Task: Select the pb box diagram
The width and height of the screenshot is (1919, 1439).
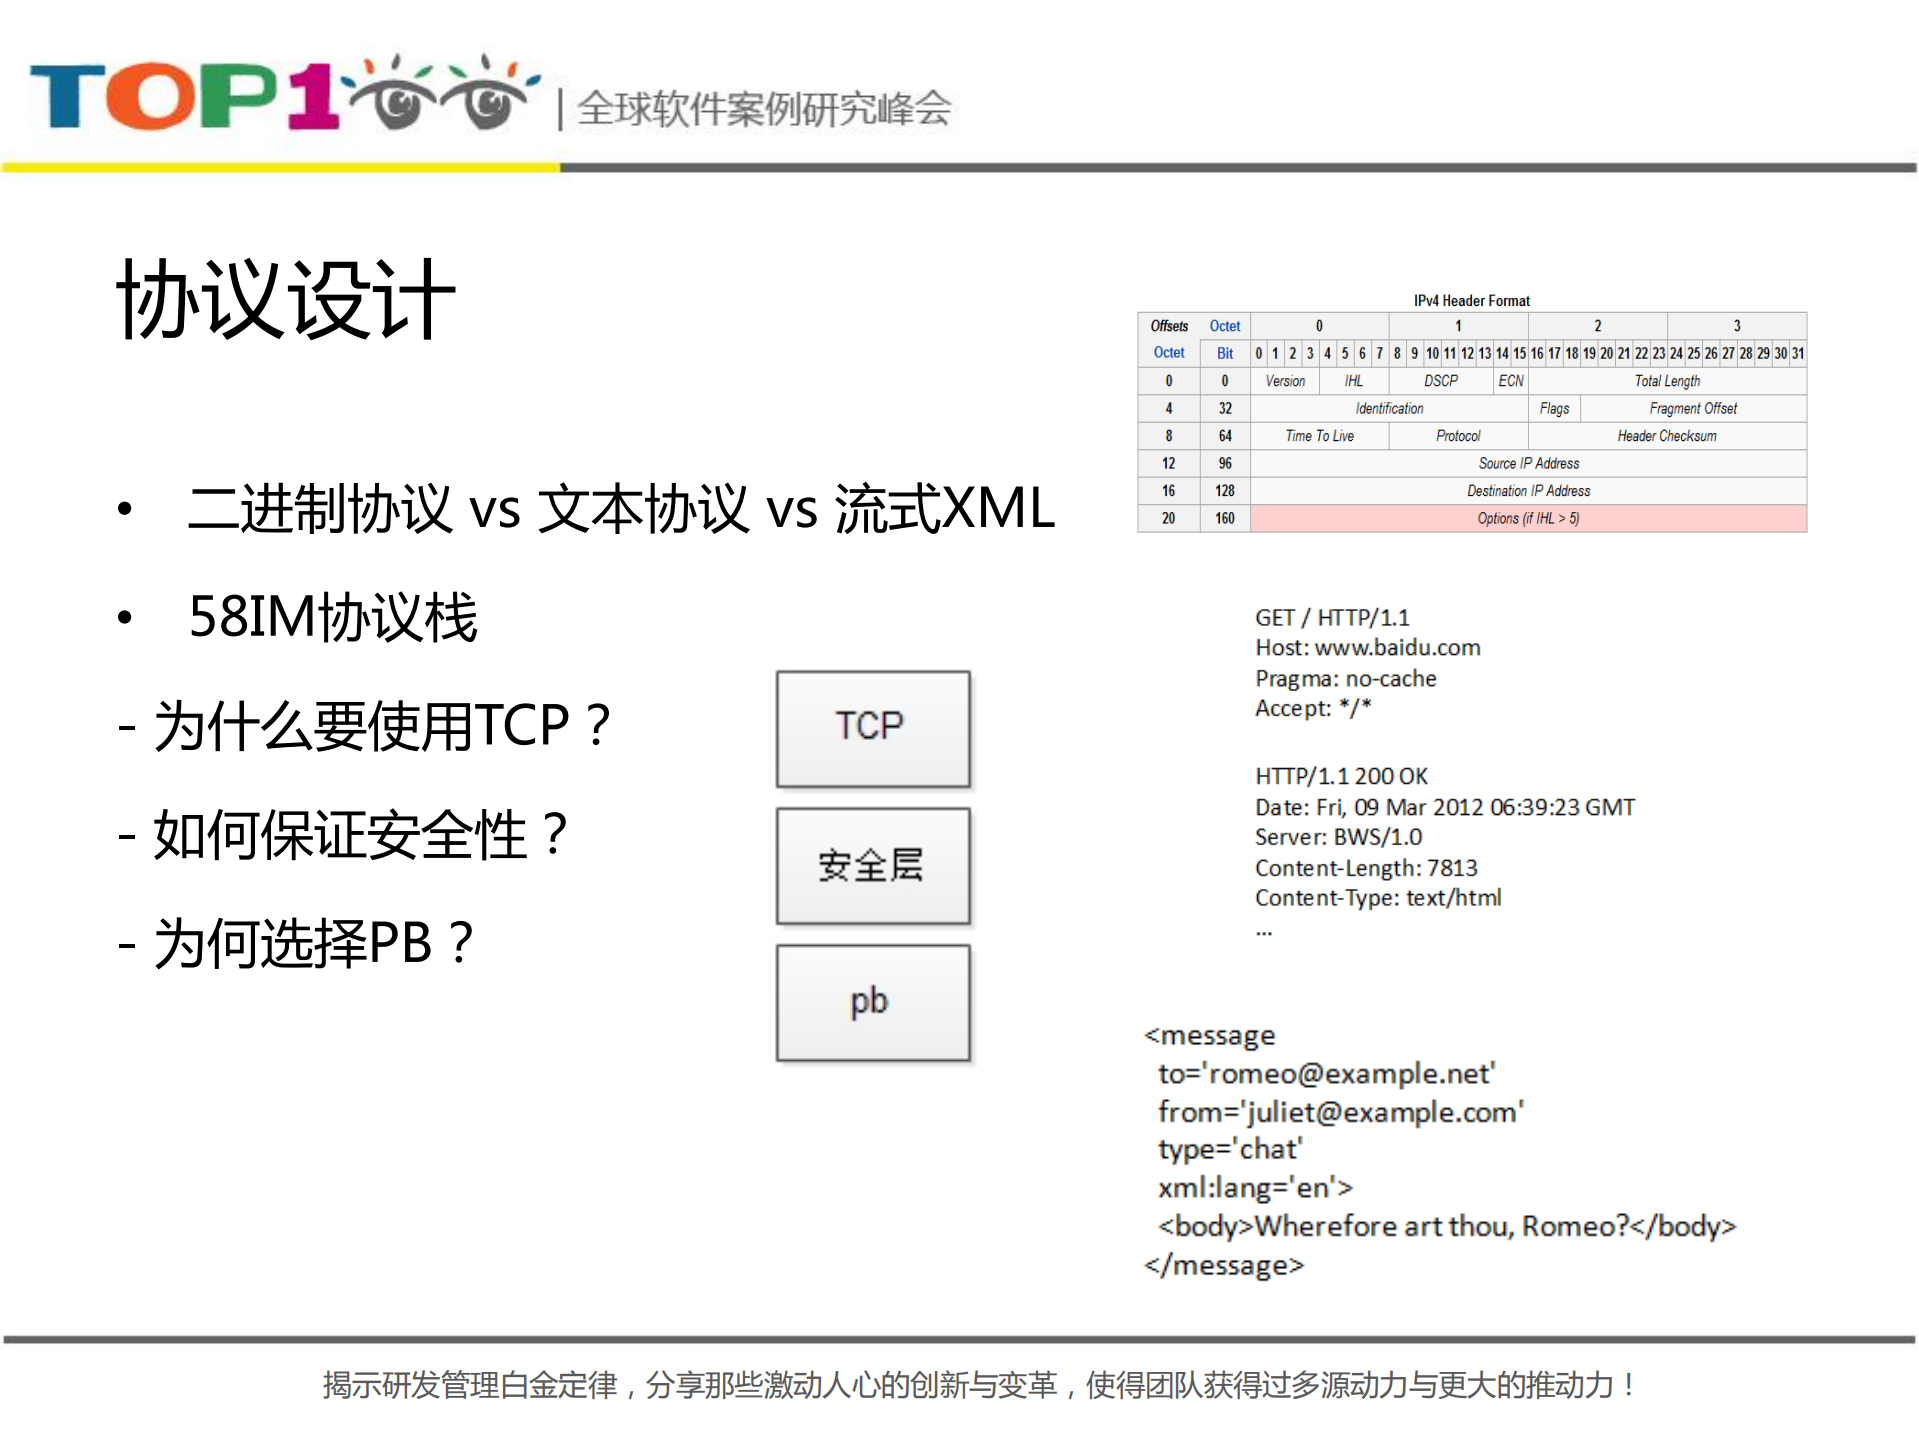Action: click(x=871, y=1000)
